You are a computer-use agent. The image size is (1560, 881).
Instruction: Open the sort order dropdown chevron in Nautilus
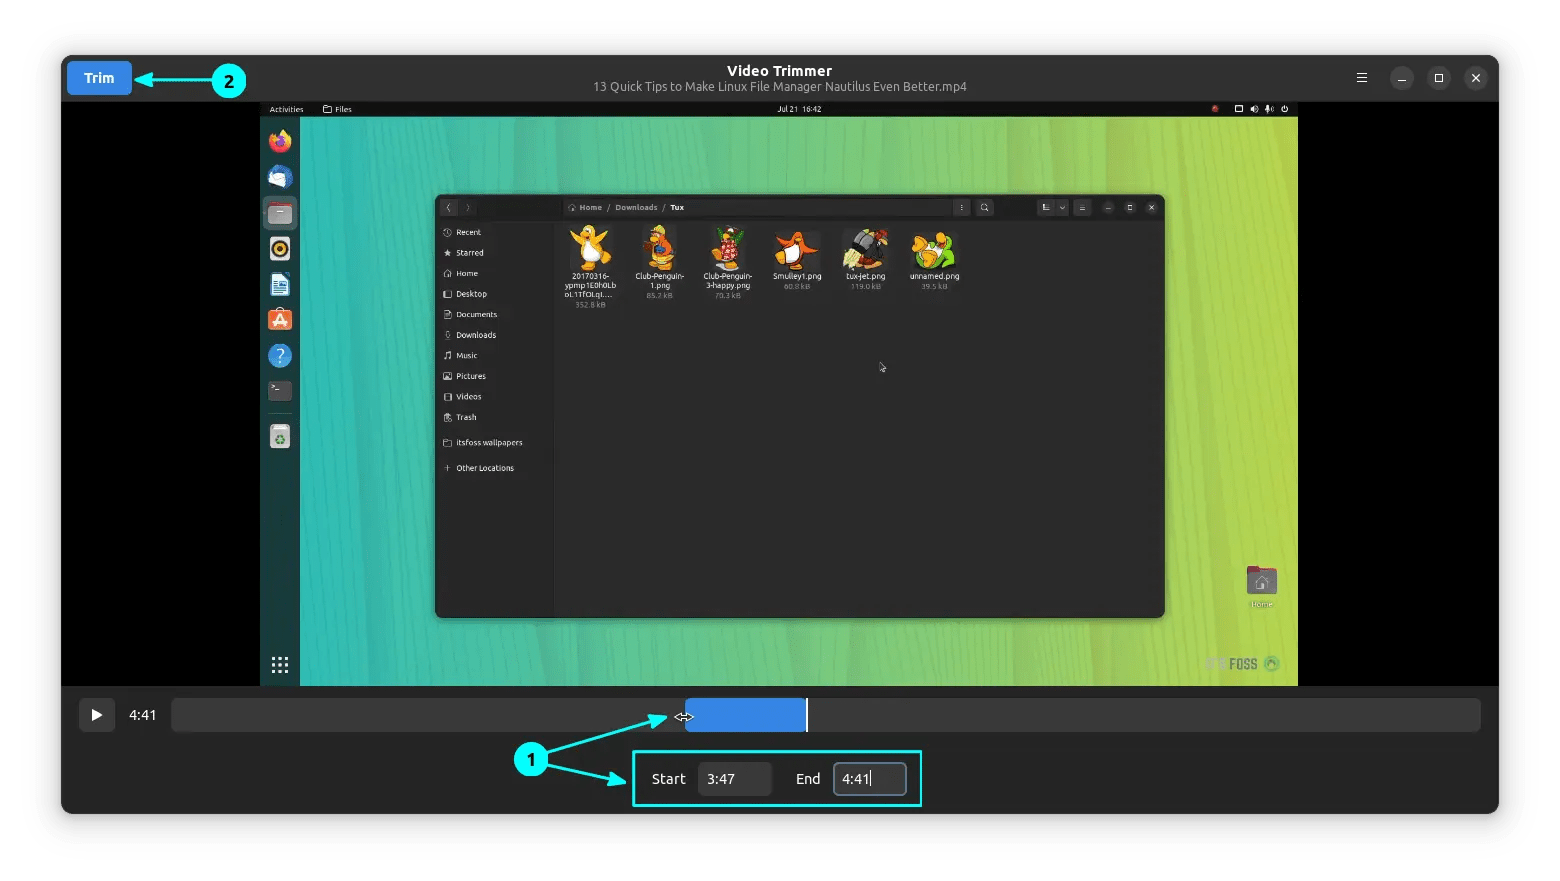coord(1062,207)
